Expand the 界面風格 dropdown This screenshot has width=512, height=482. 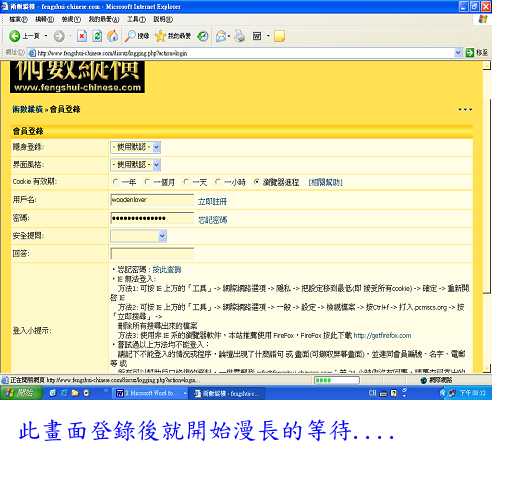[x=136, y=164]
